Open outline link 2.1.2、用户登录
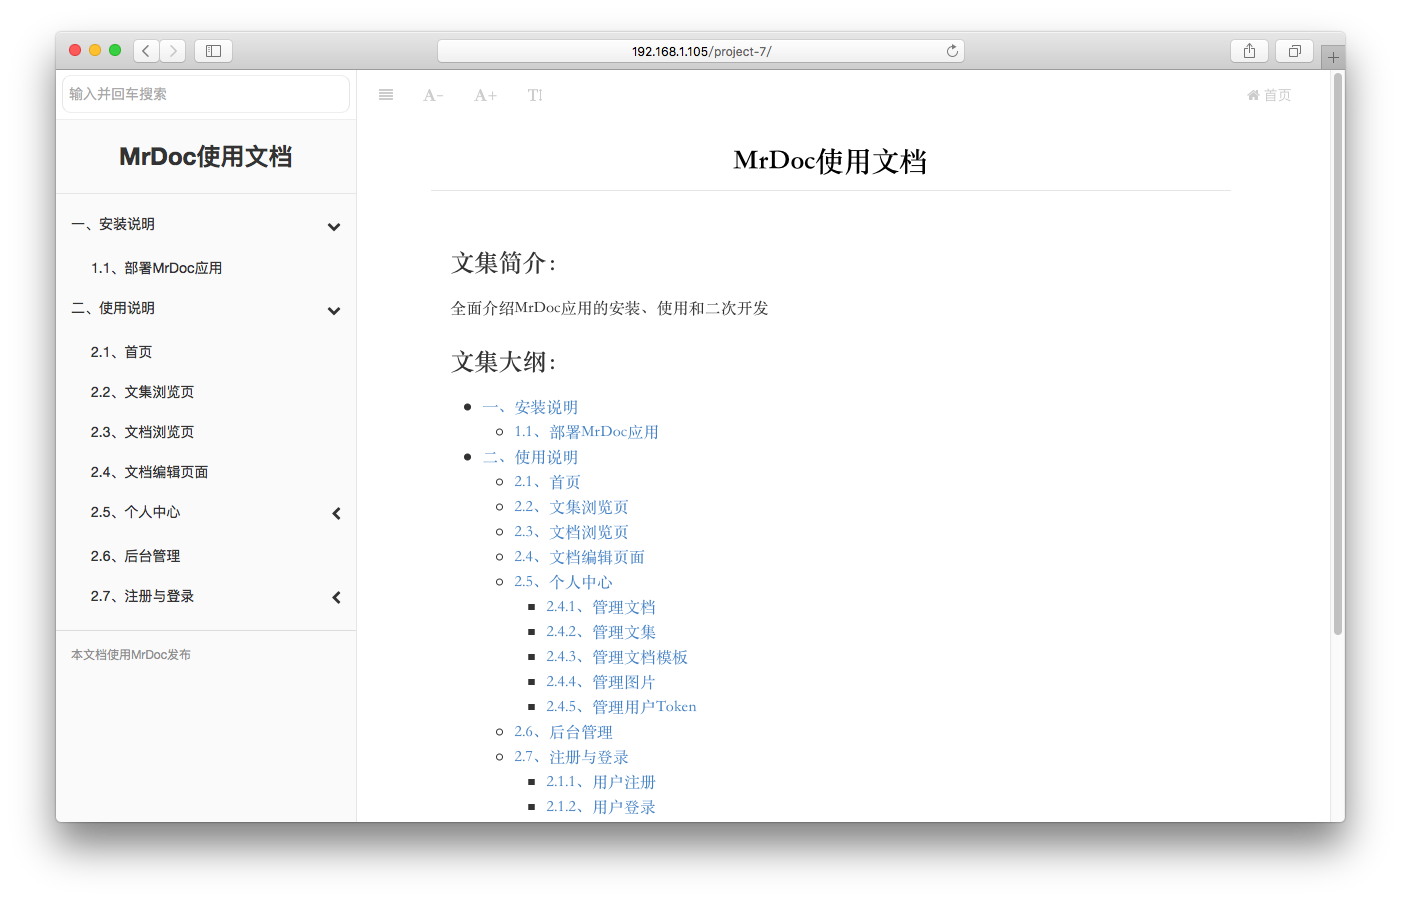Viewport: 1401px width, 902px height. [601, 807]
